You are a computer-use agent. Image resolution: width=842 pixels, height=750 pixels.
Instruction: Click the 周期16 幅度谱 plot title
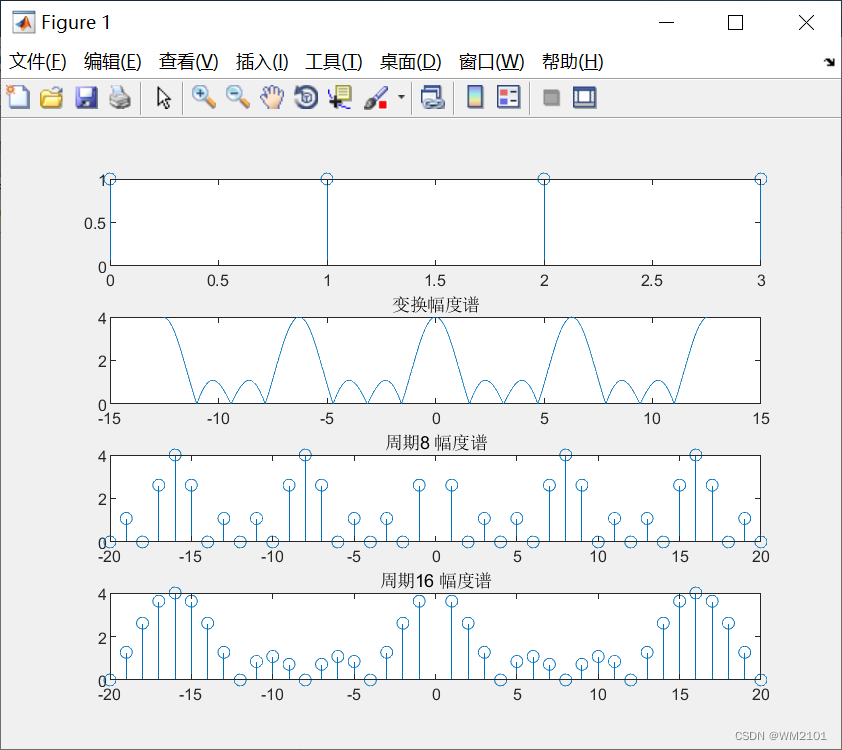click(x=435, y=581)
